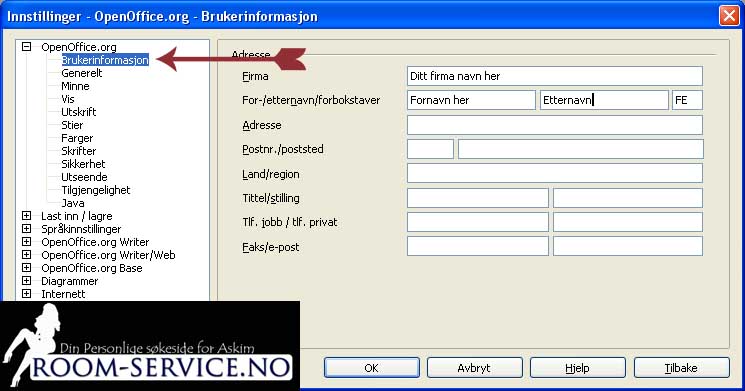This screenshot has height=391, width=745.
Task: Select the Diagrammer label
Action: coord(69,281)
